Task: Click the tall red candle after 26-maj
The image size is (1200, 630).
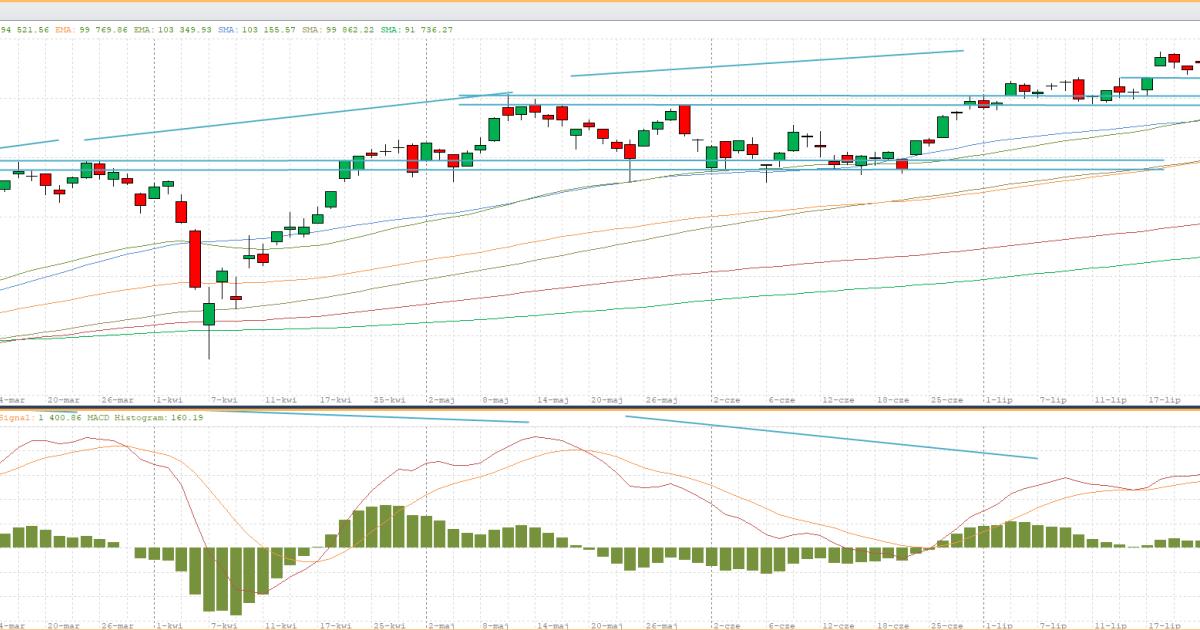Action: coord(685,120)
